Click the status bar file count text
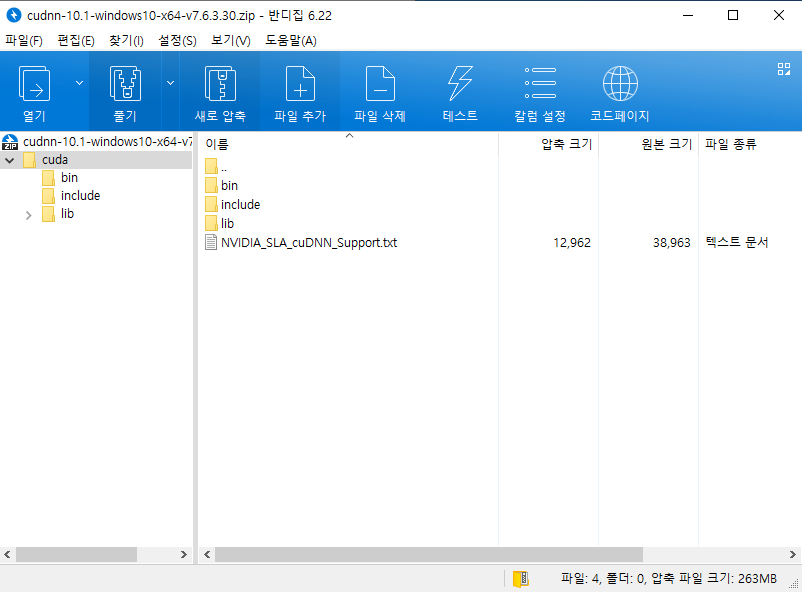Image resolution: width=802 pixels, height=592 pixels. tap(669, 579)
